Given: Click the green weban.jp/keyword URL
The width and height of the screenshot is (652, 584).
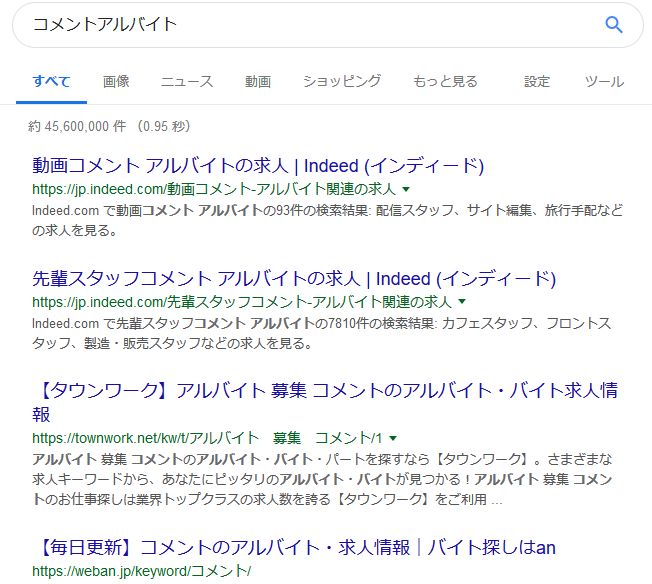Looking at the screenshot, I should coord(141,571).
